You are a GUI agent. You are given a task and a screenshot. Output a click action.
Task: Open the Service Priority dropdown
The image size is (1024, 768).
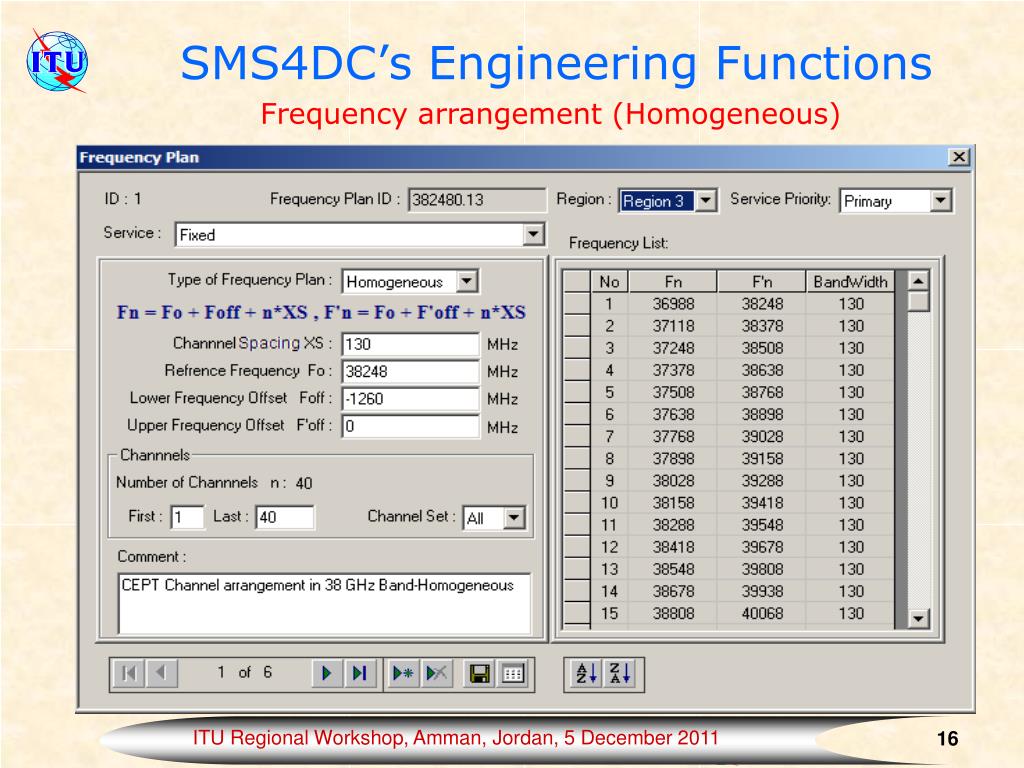point(940,200)
